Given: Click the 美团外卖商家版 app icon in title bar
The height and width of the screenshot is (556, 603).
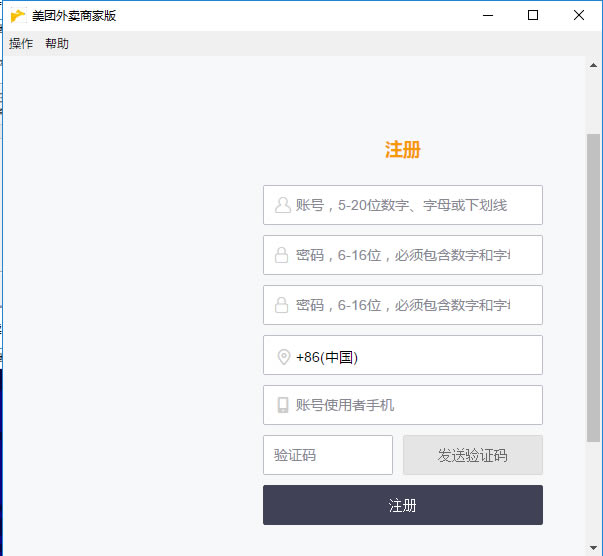Looking at the screenshot, I should click(18, 15).
